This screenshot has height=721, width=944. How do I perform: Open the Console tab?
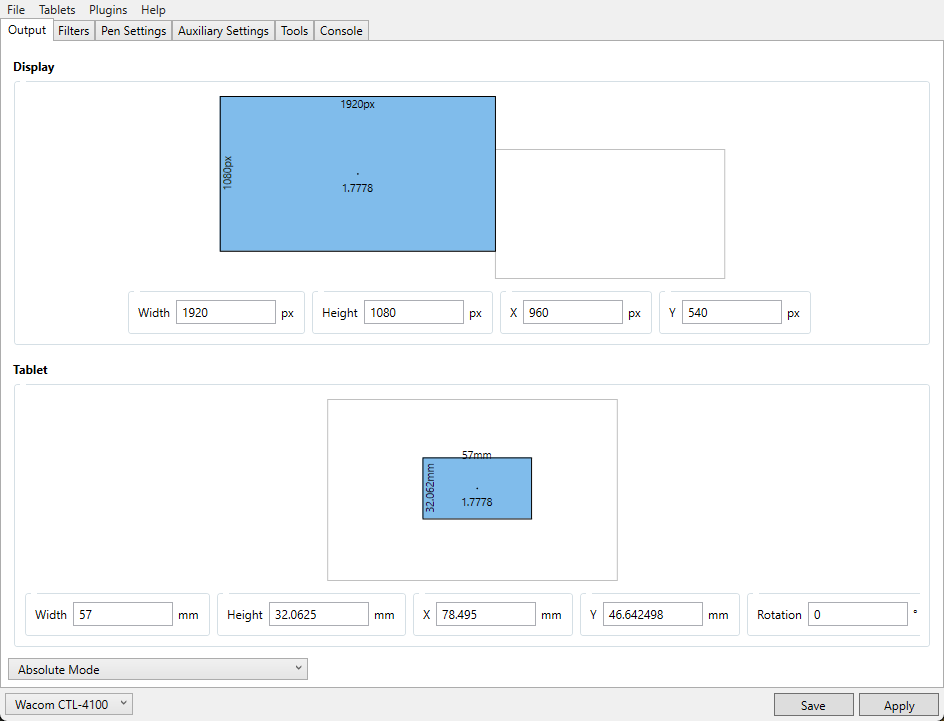point(341,31)
